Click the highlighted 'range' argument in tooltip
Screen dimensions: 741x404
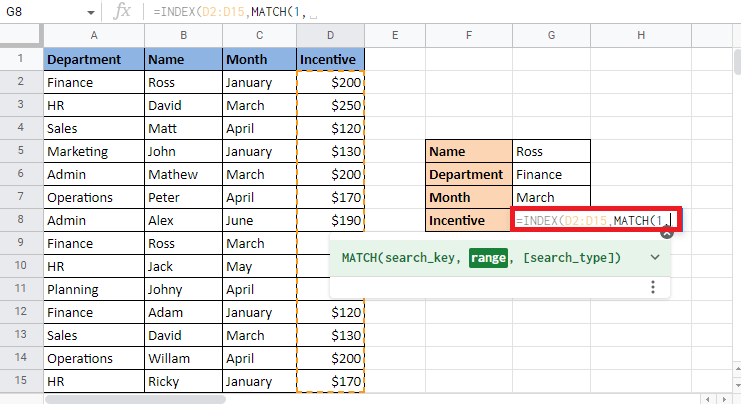click(x=489, y=258)
